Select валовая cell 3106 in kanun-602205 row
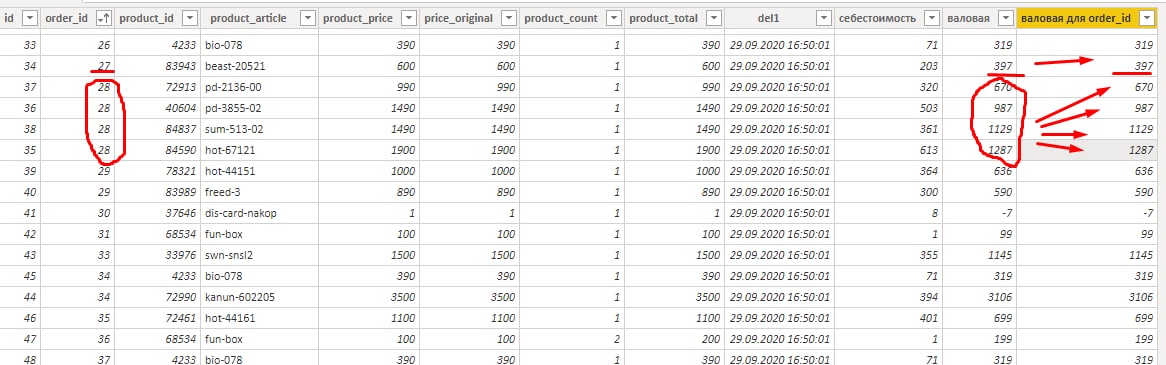 pyautogui.click(x=979, y=296)
